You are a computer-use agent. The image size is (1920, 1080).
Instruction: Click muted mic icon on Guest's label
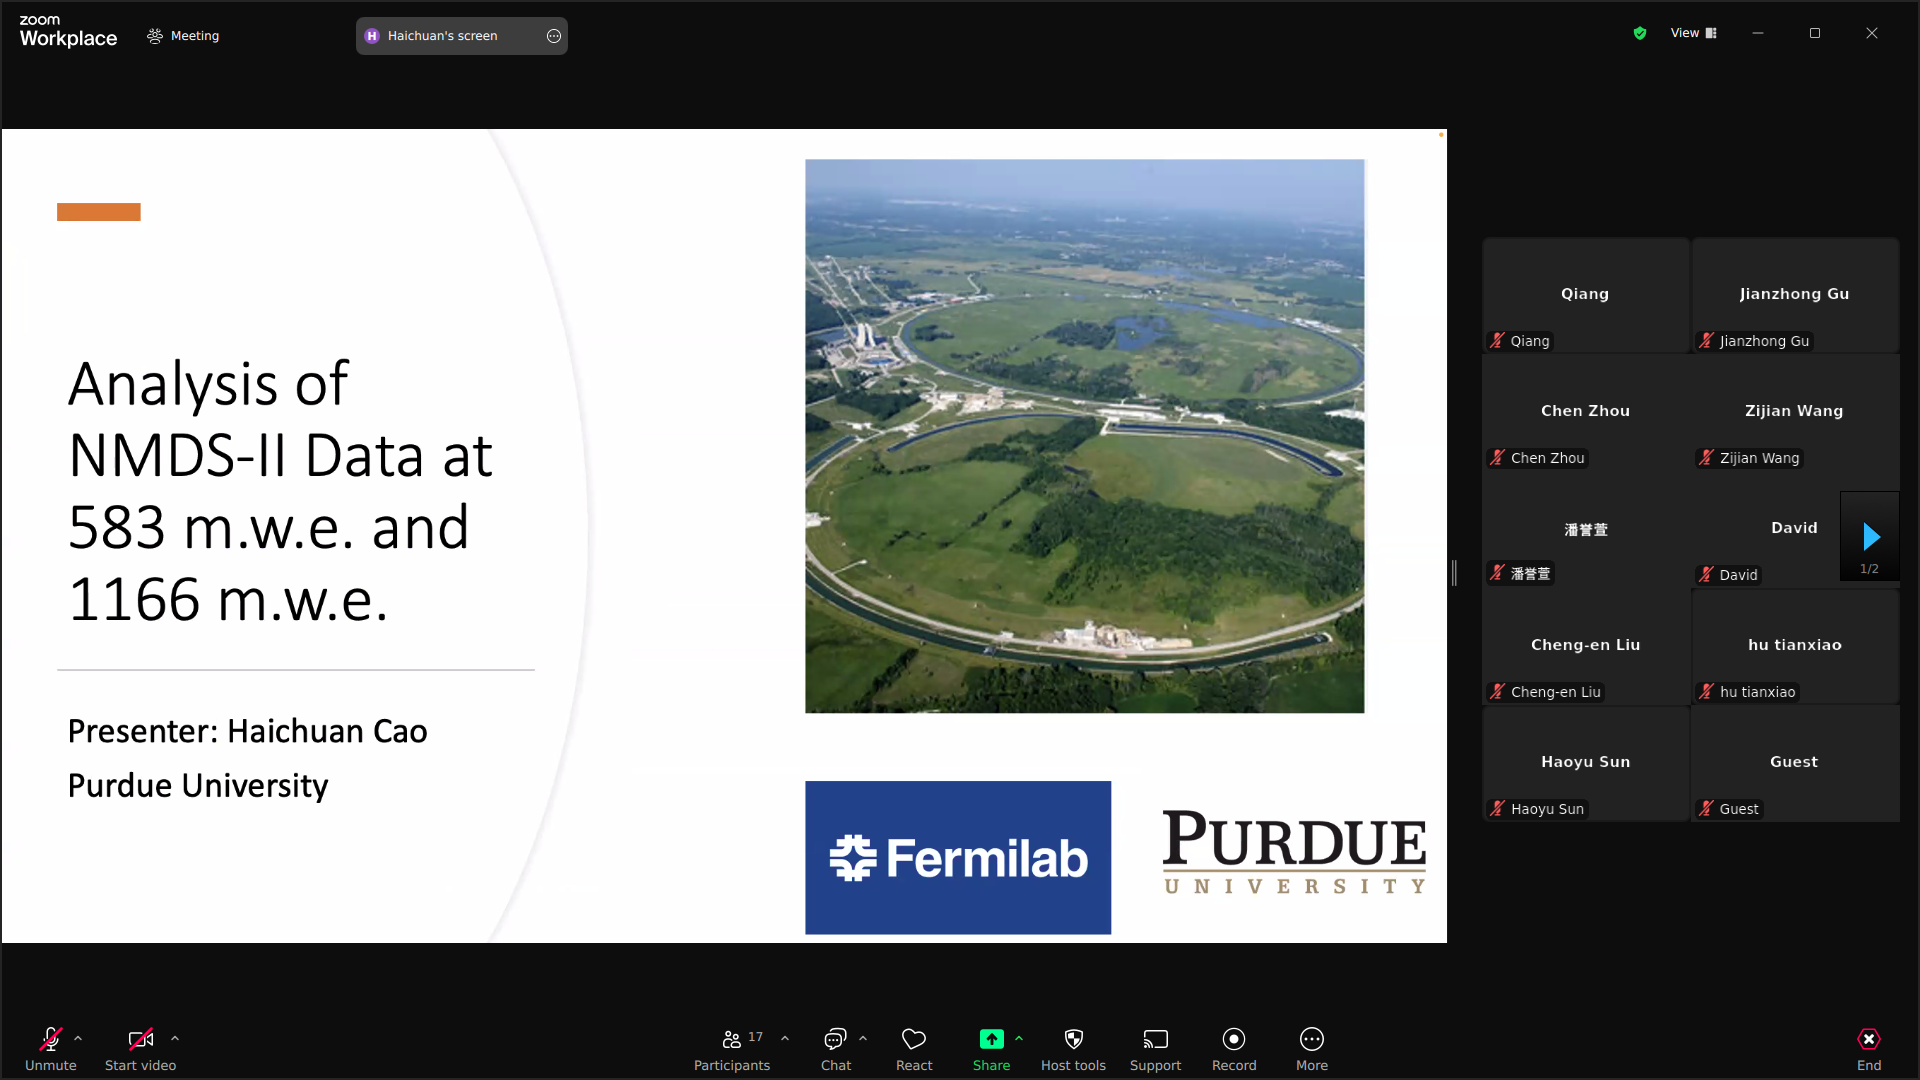[1706, 809]
